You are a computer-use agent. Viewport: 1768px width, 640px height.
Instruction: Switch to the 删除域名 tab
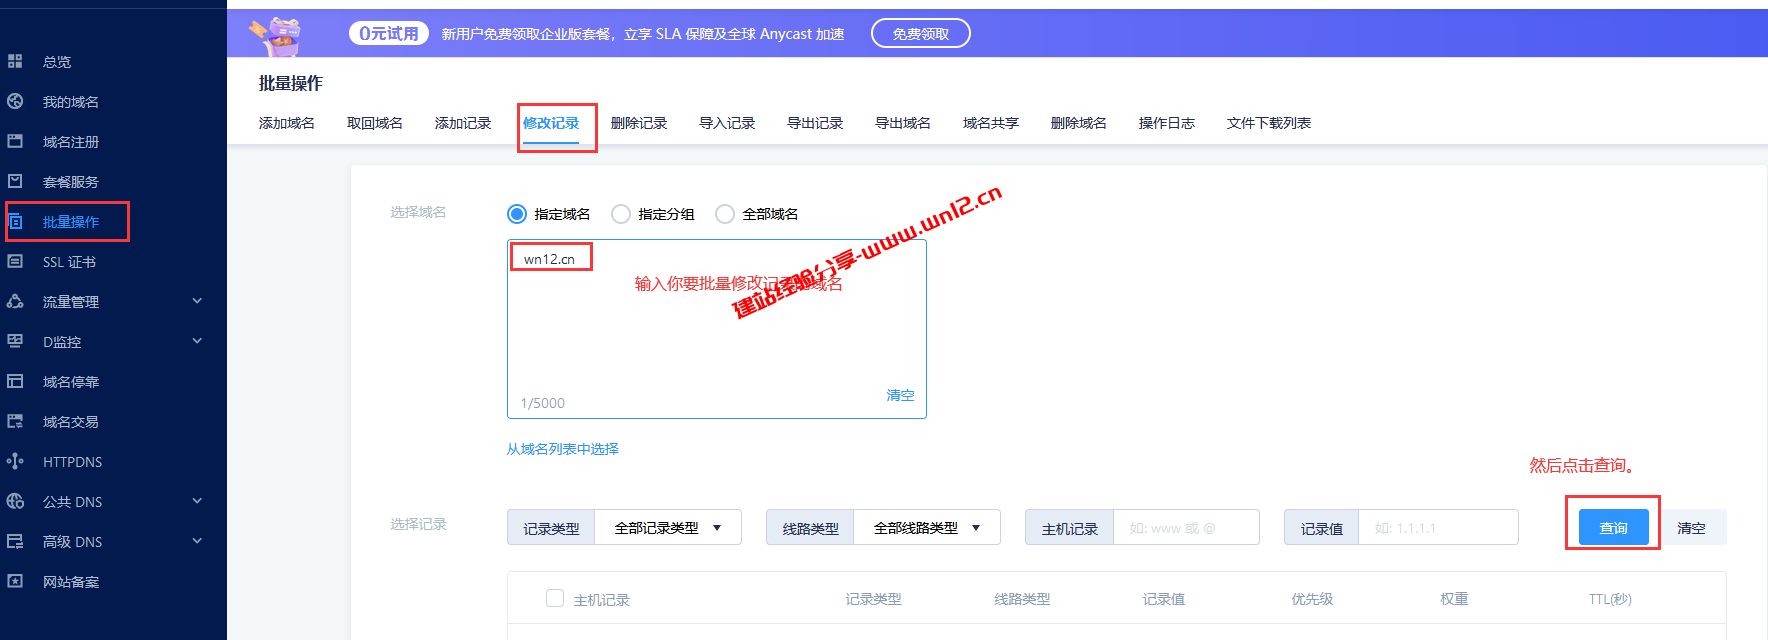click(1079, 123)
